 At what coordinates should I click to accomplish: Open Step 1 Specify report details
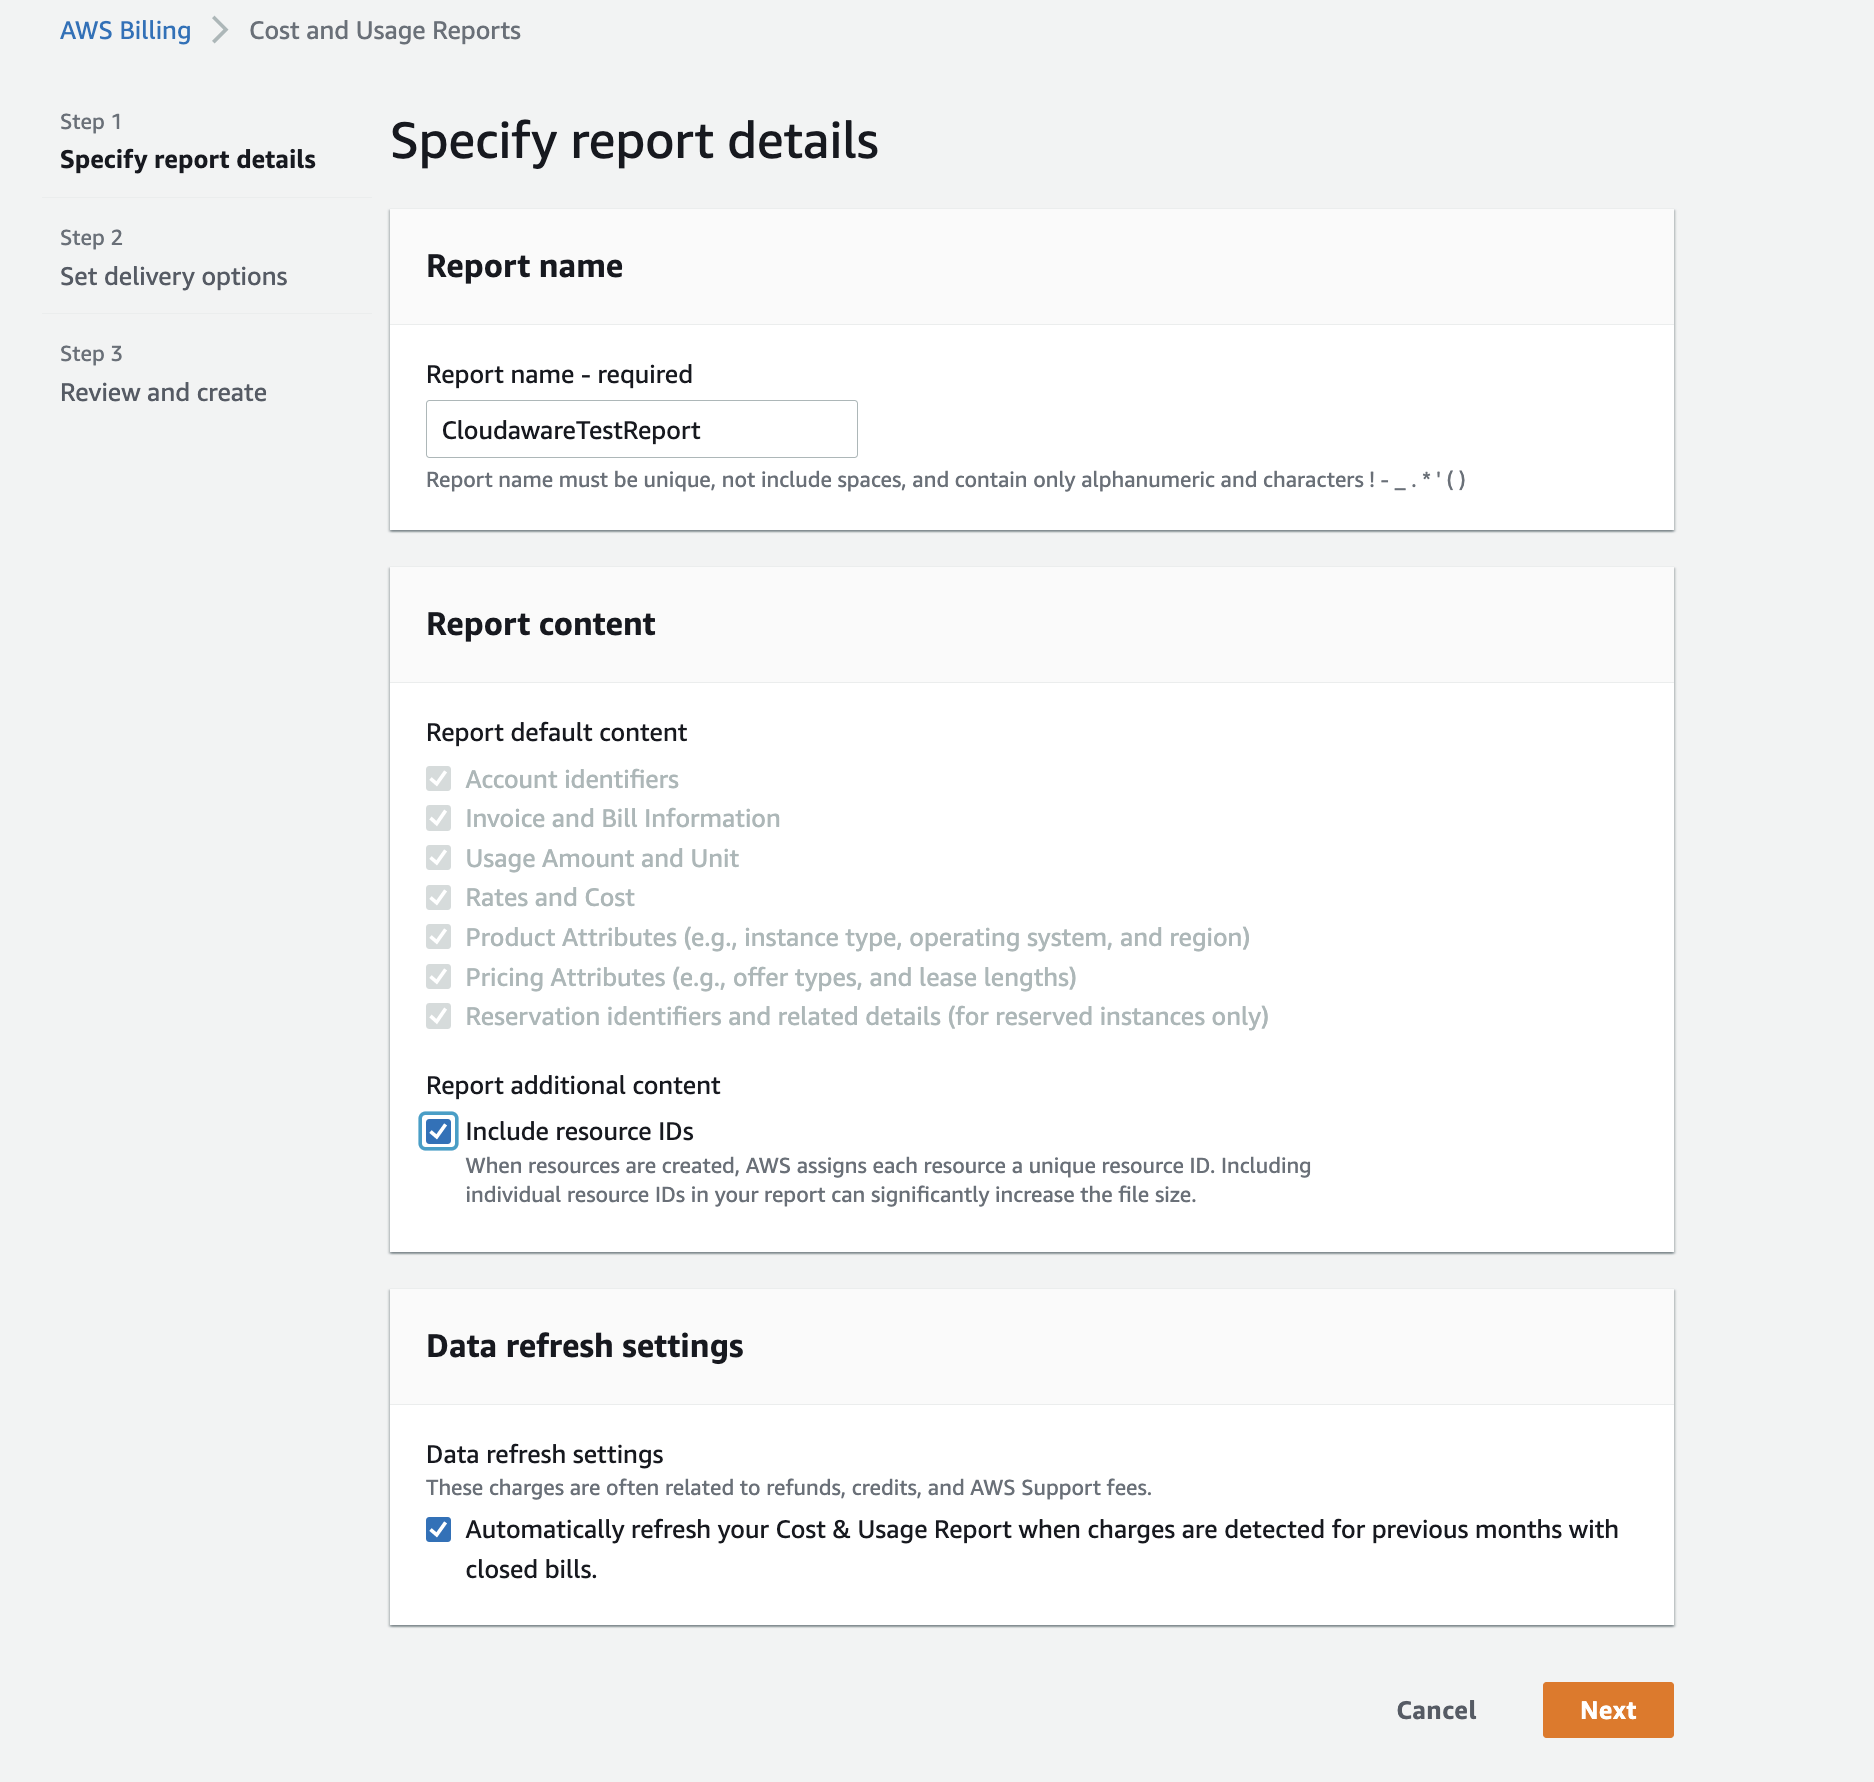tap(187, 159)
